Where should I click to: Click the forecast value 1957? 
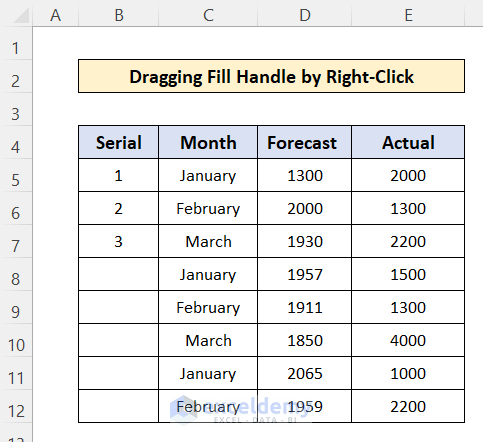coord(305,274)
